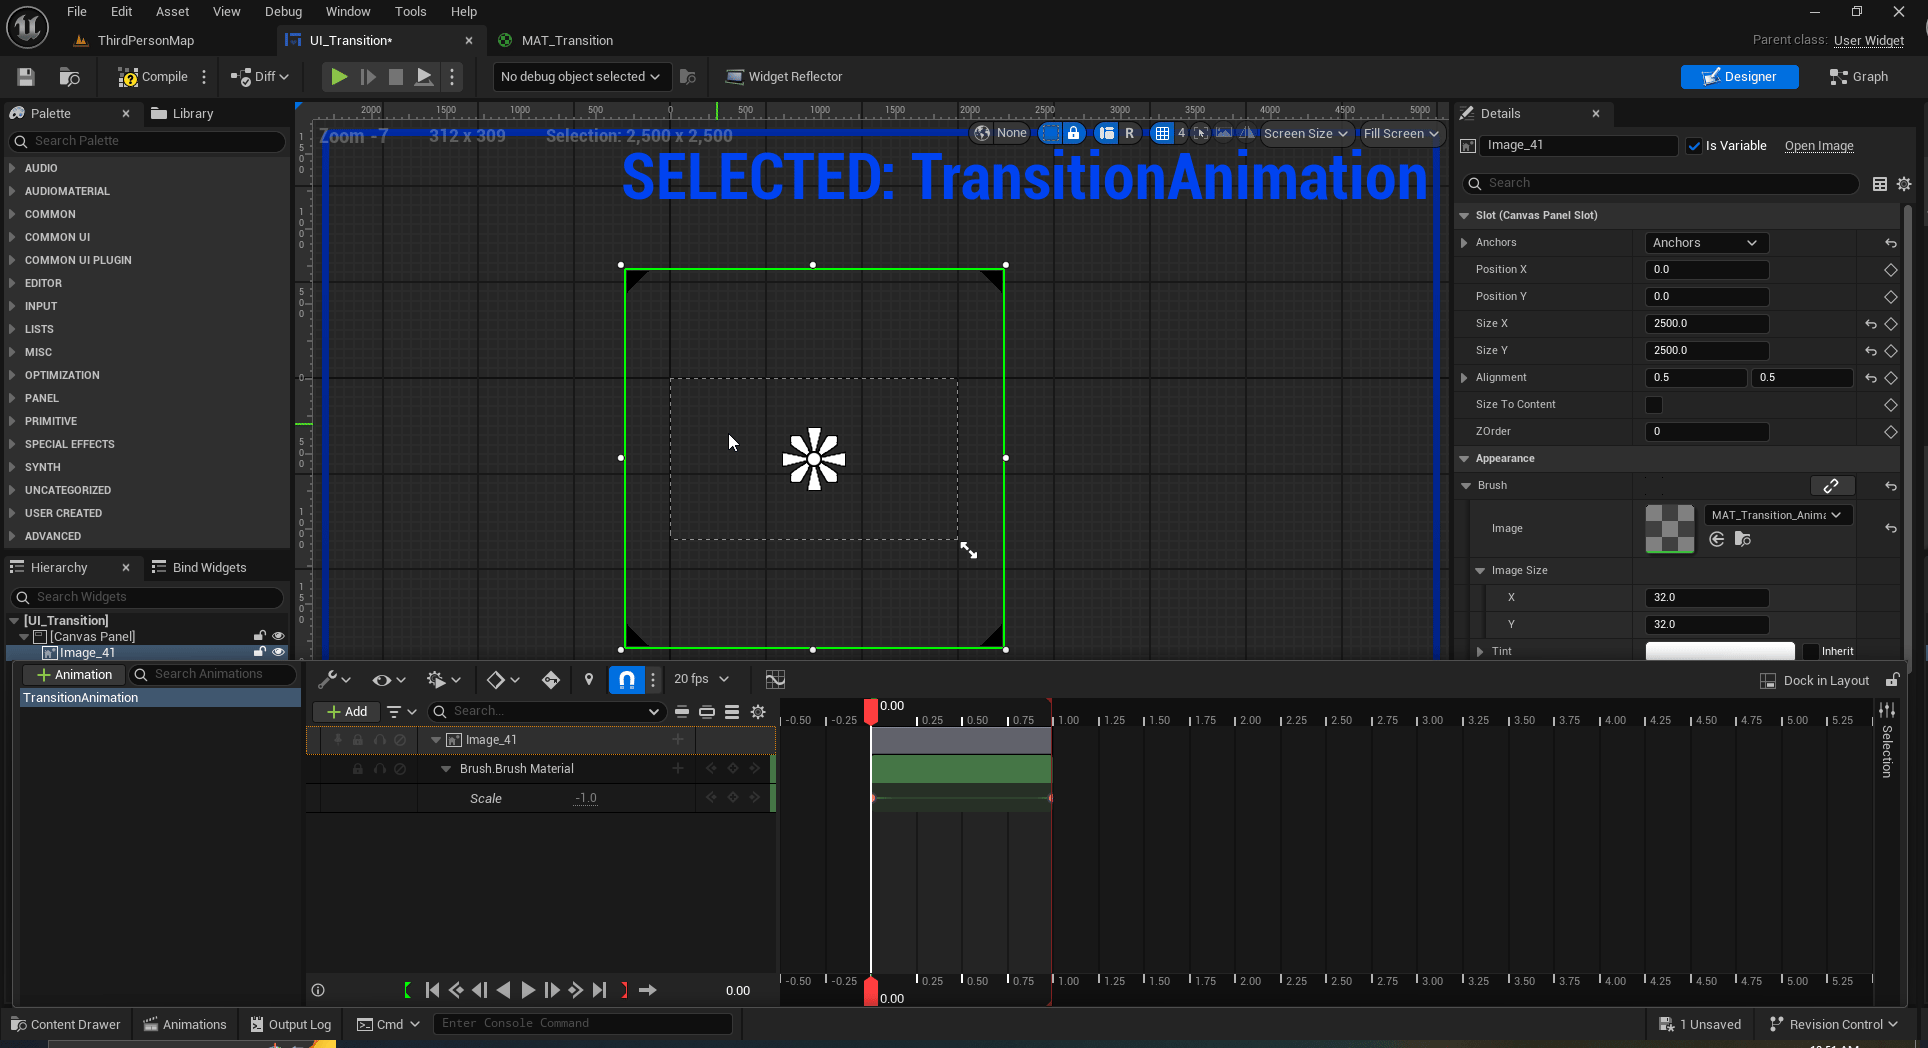The image size is (1928, 1048).
Task: Reset Size X to default
Action: click(1870, 324)
